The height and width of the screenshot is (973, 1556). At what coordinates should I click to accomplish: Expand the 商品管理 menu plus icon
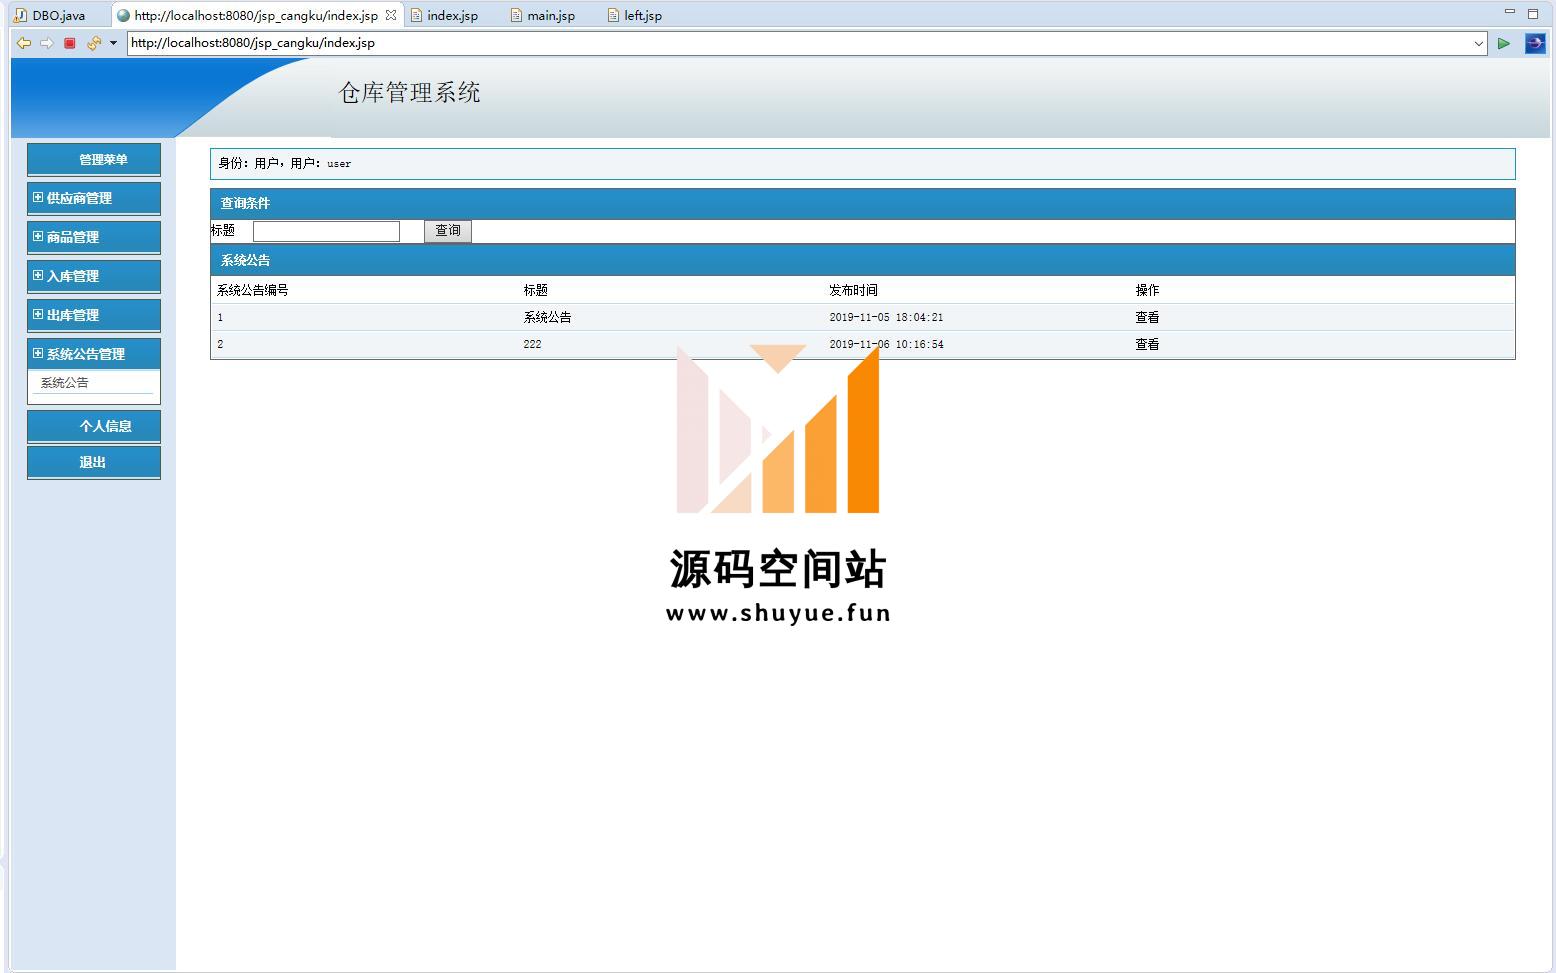[x=38, y=236]
